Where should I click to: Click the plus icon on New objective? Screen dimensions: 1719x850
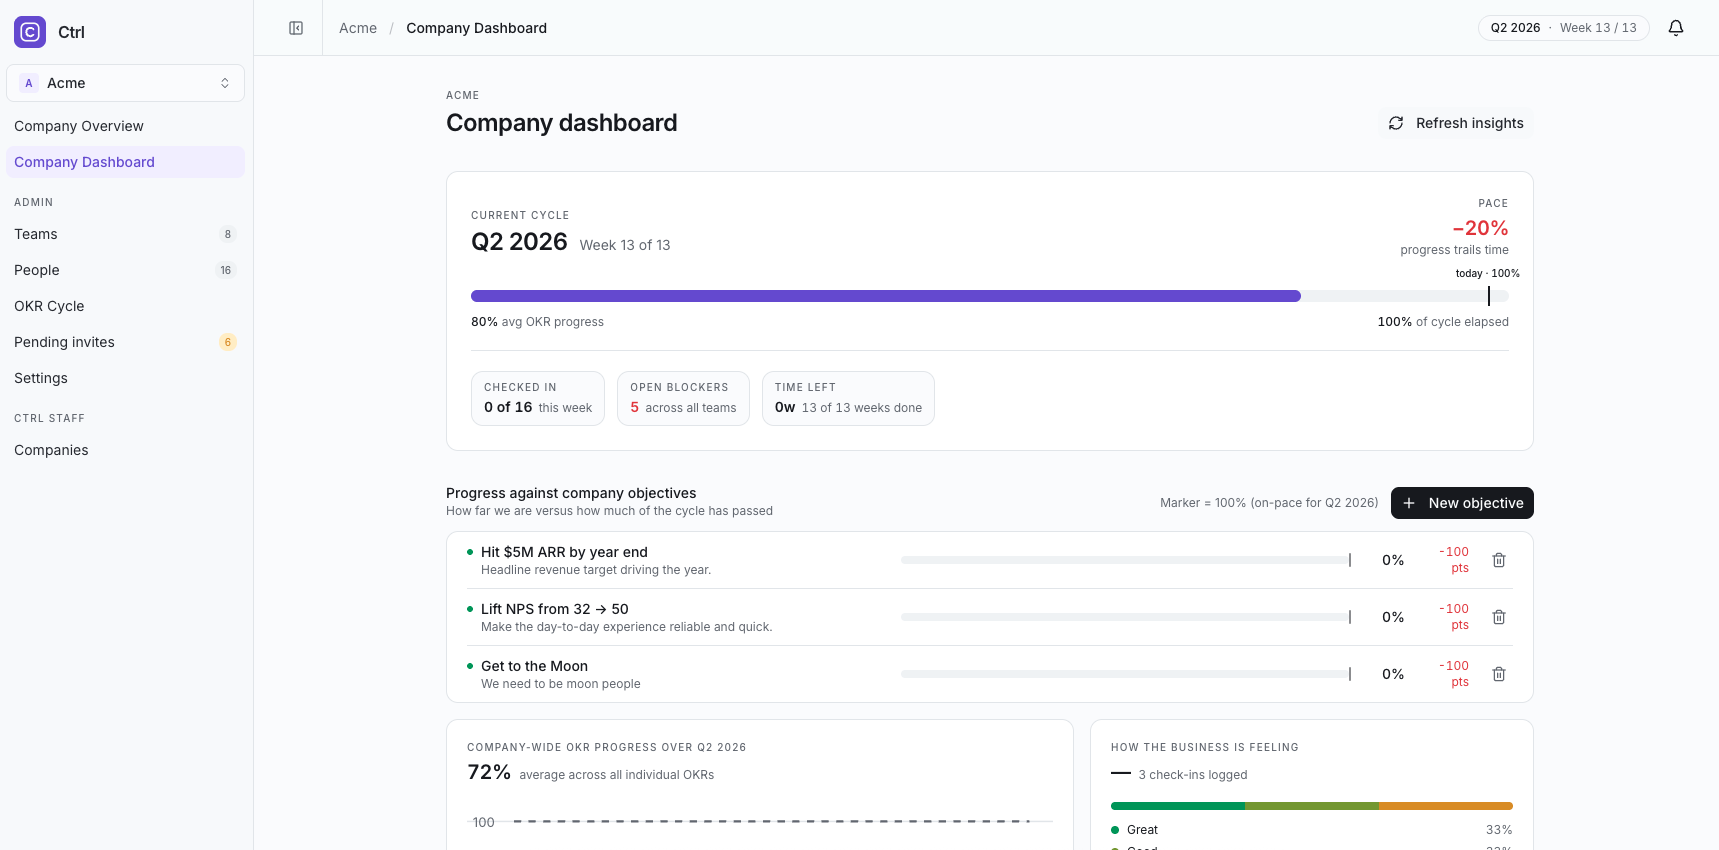pos(1409,503)
